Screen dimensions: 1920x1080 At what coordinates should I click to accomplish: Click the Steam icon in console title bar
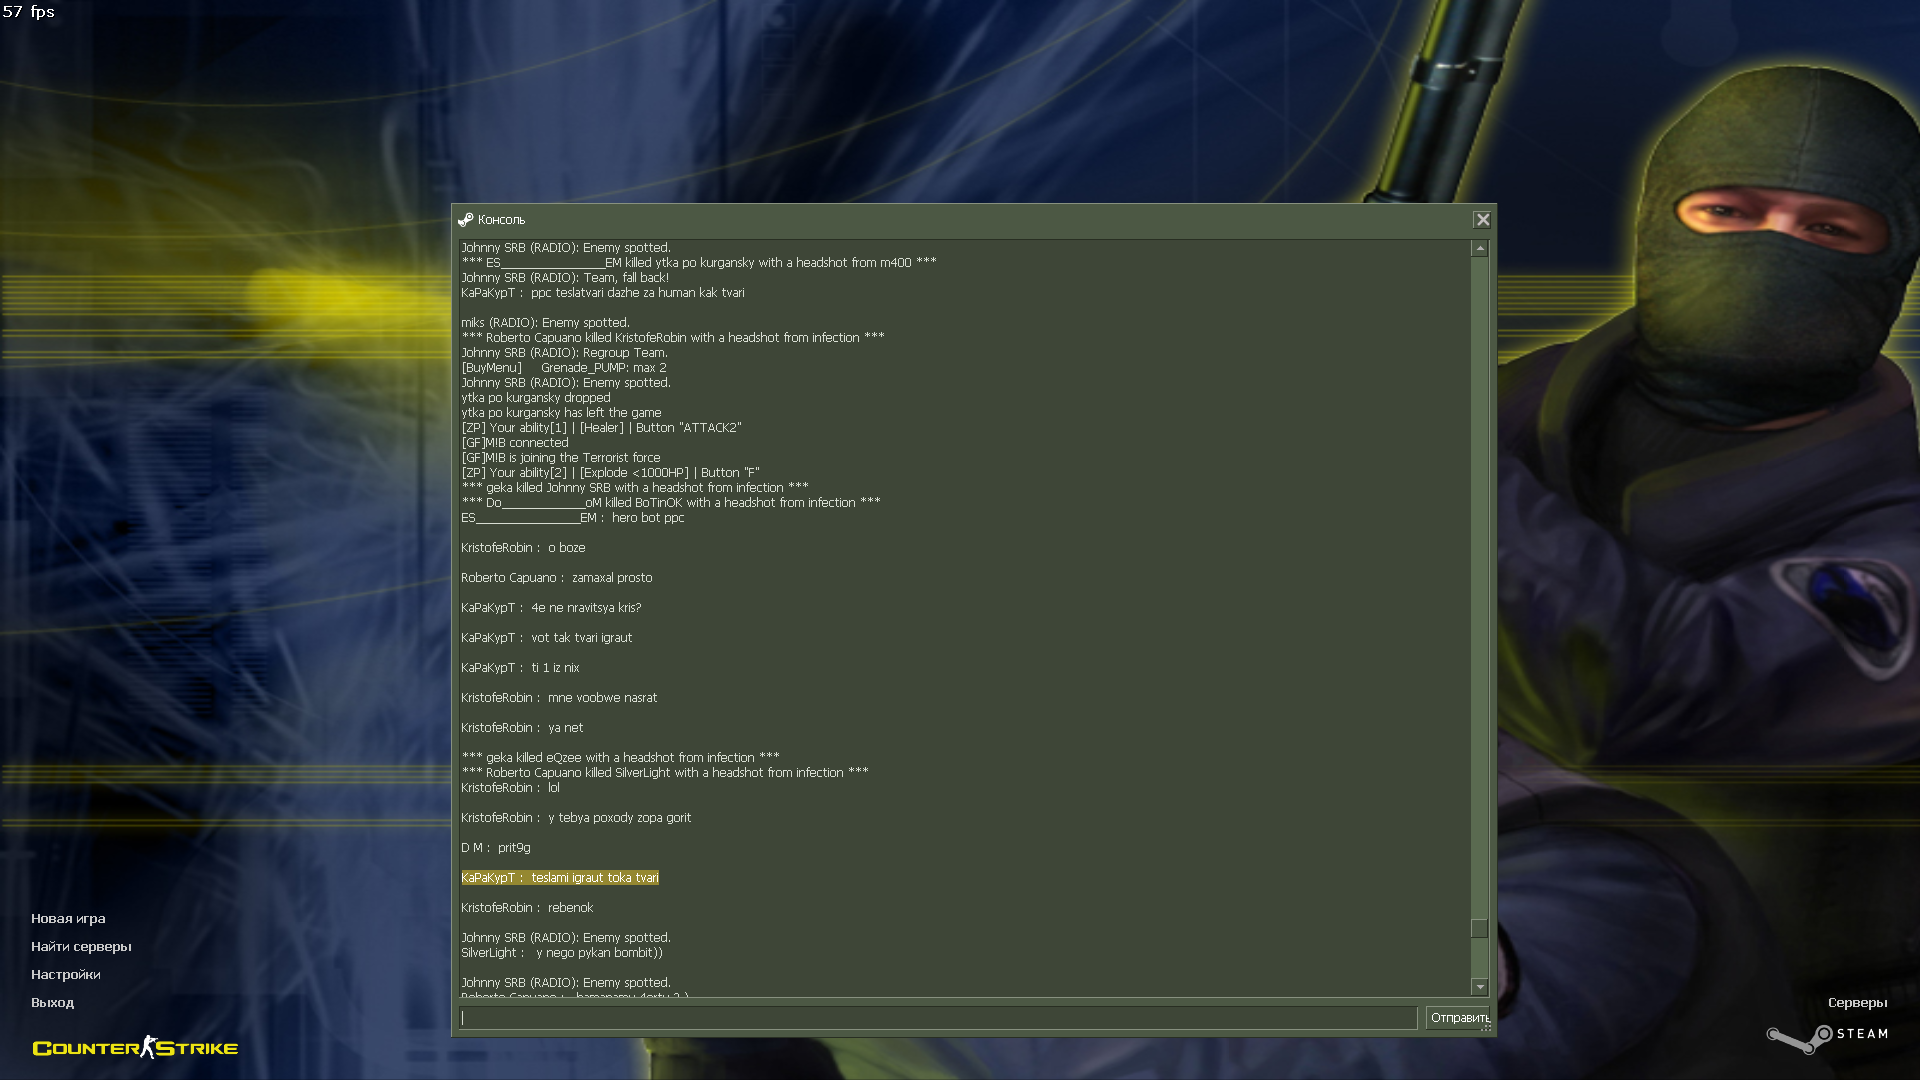click(x=465, y=220)
